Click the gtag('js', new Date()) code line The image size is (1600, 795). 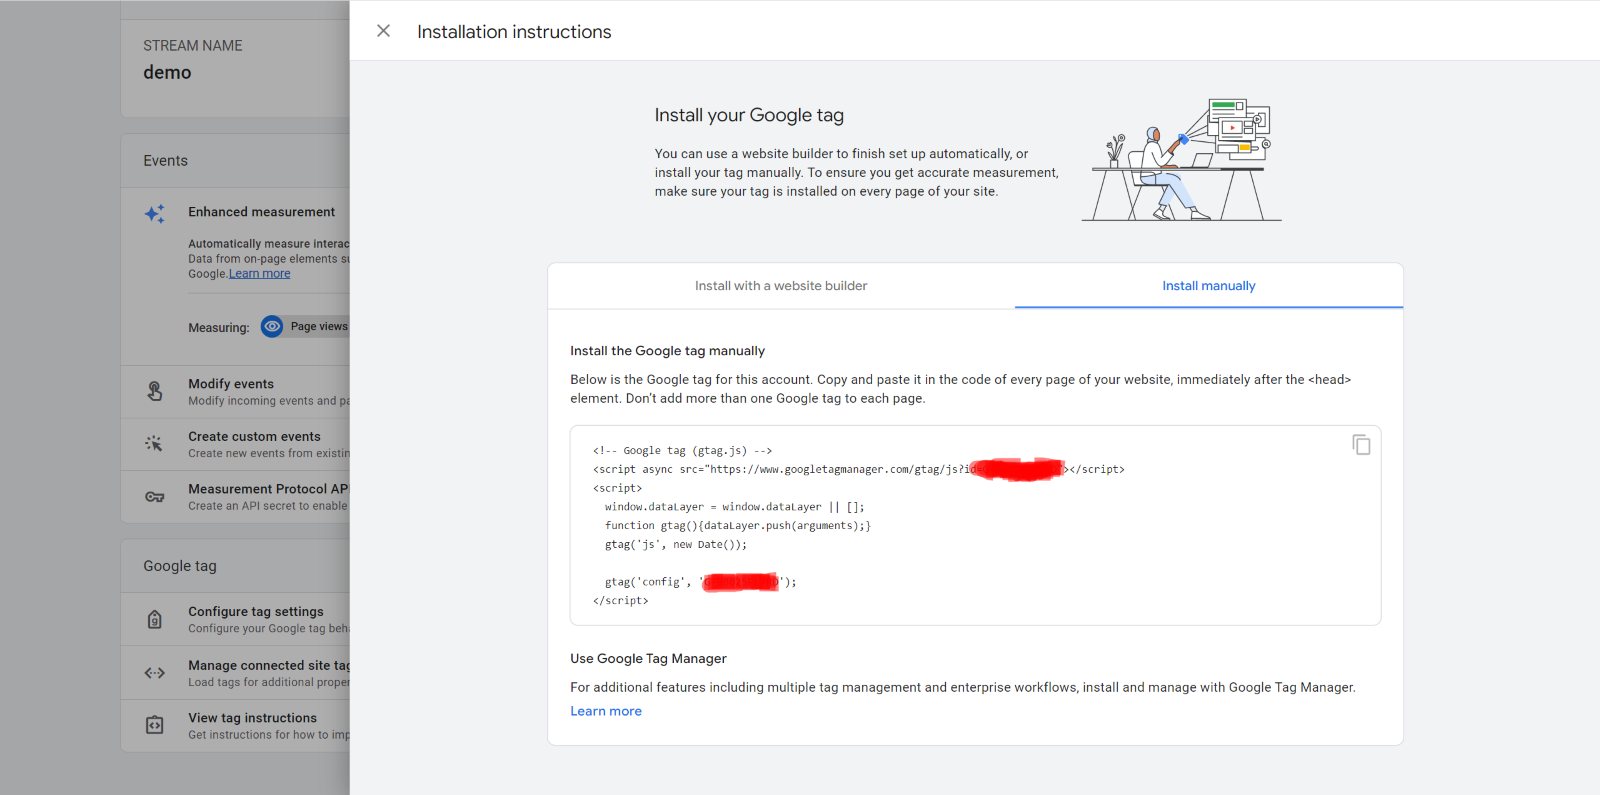coord(675,545)
